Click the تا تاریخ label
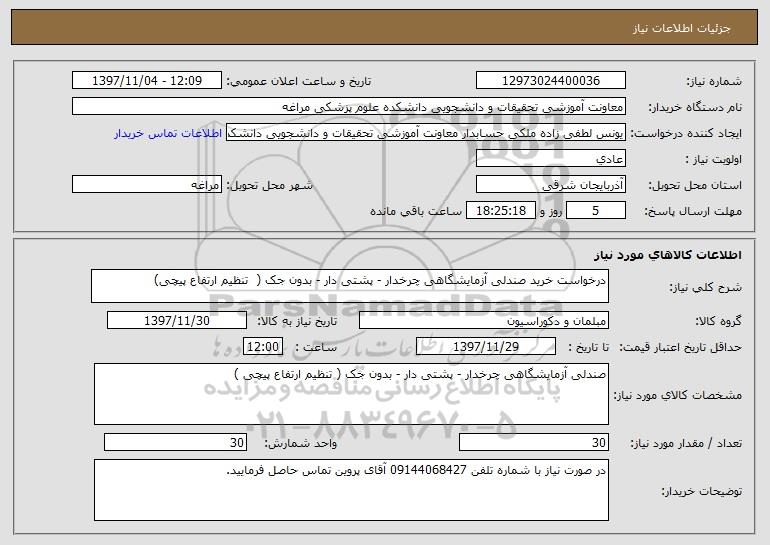 (x=589, y=348)
